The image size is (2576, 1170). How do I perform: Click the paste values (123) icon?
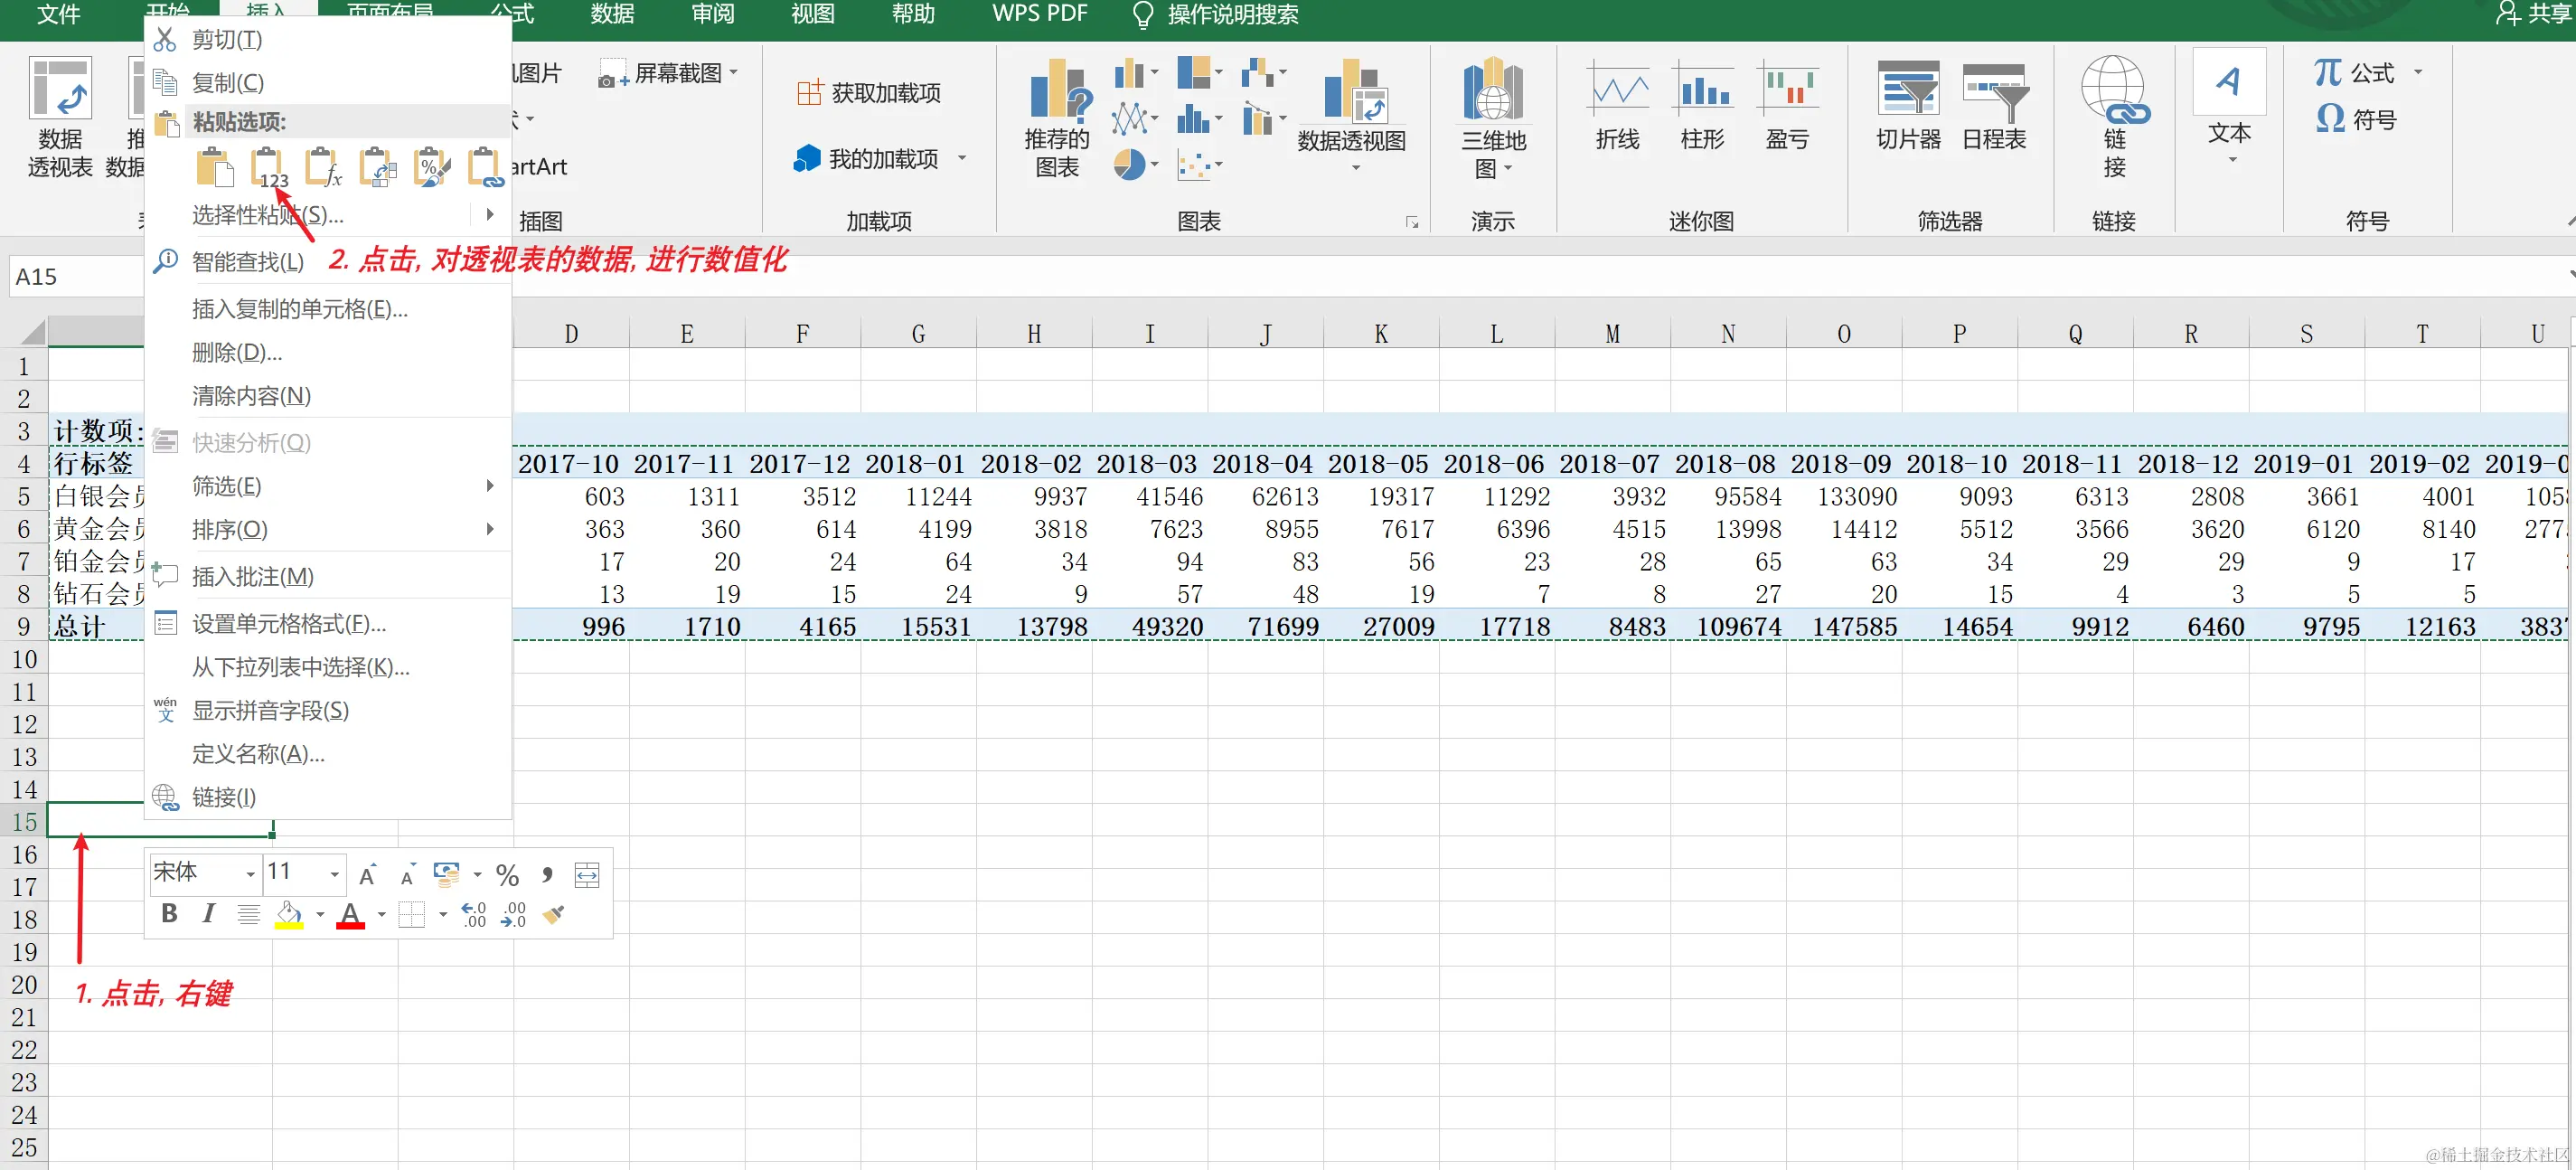pyautogui.click(x=268, y=167)
